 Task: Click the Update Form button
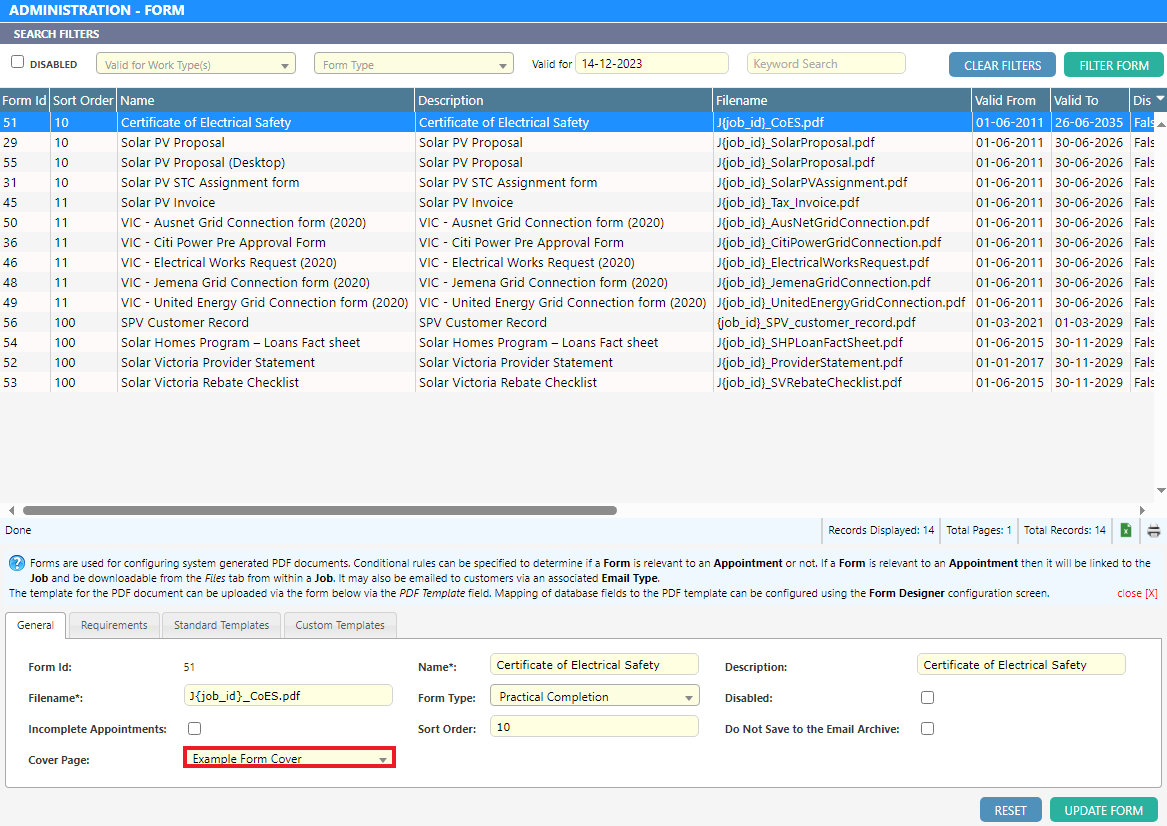(x=1103, y=810)
